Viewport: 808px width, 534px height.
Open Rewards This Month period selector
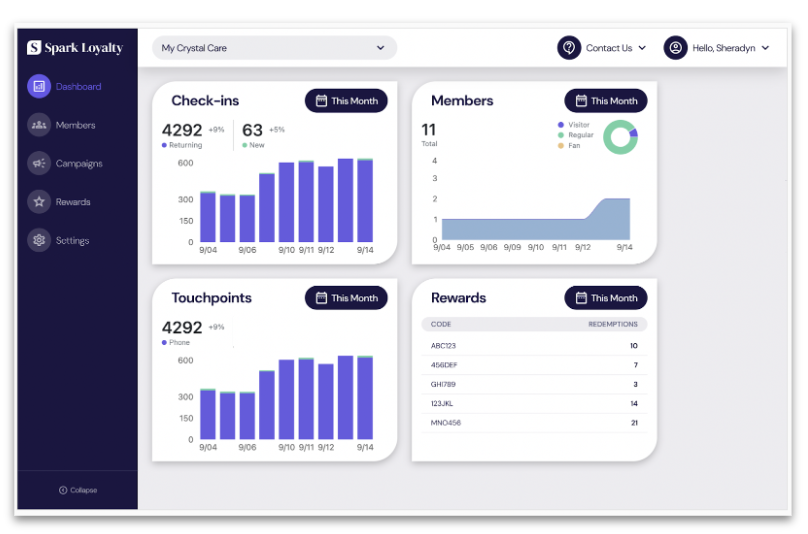[606, 298]
